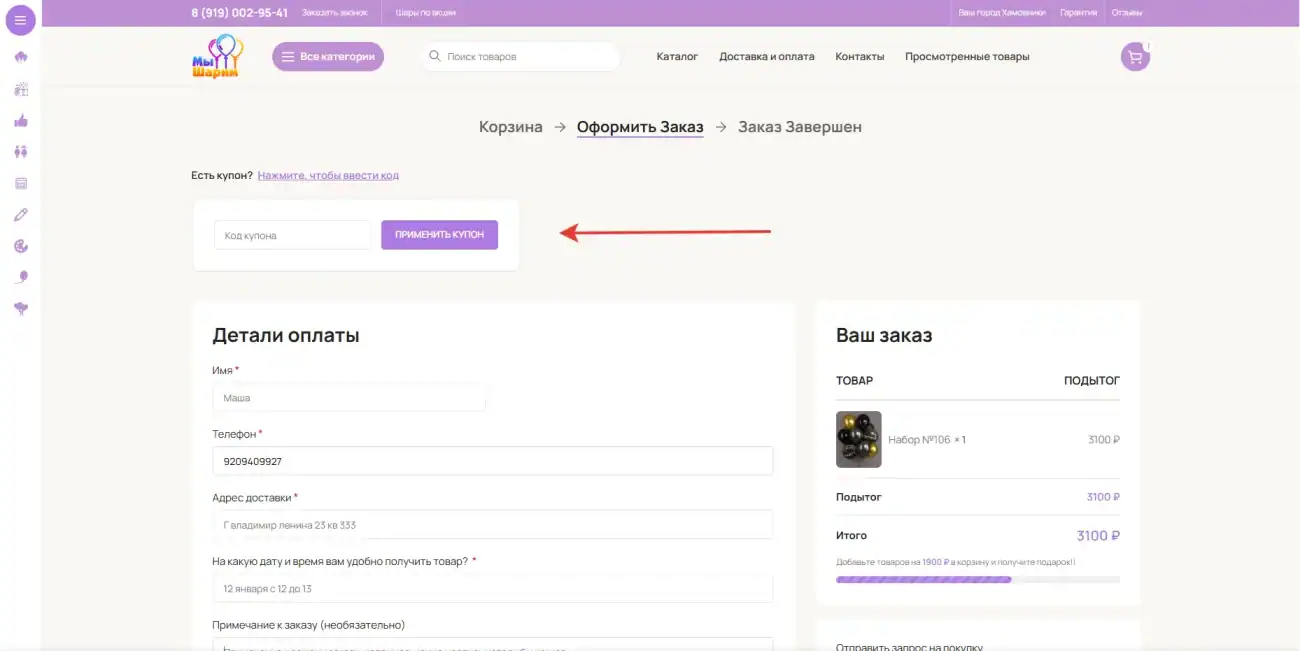
Task: Click the calendar icon in sidebar
Action: coord(21,183)
